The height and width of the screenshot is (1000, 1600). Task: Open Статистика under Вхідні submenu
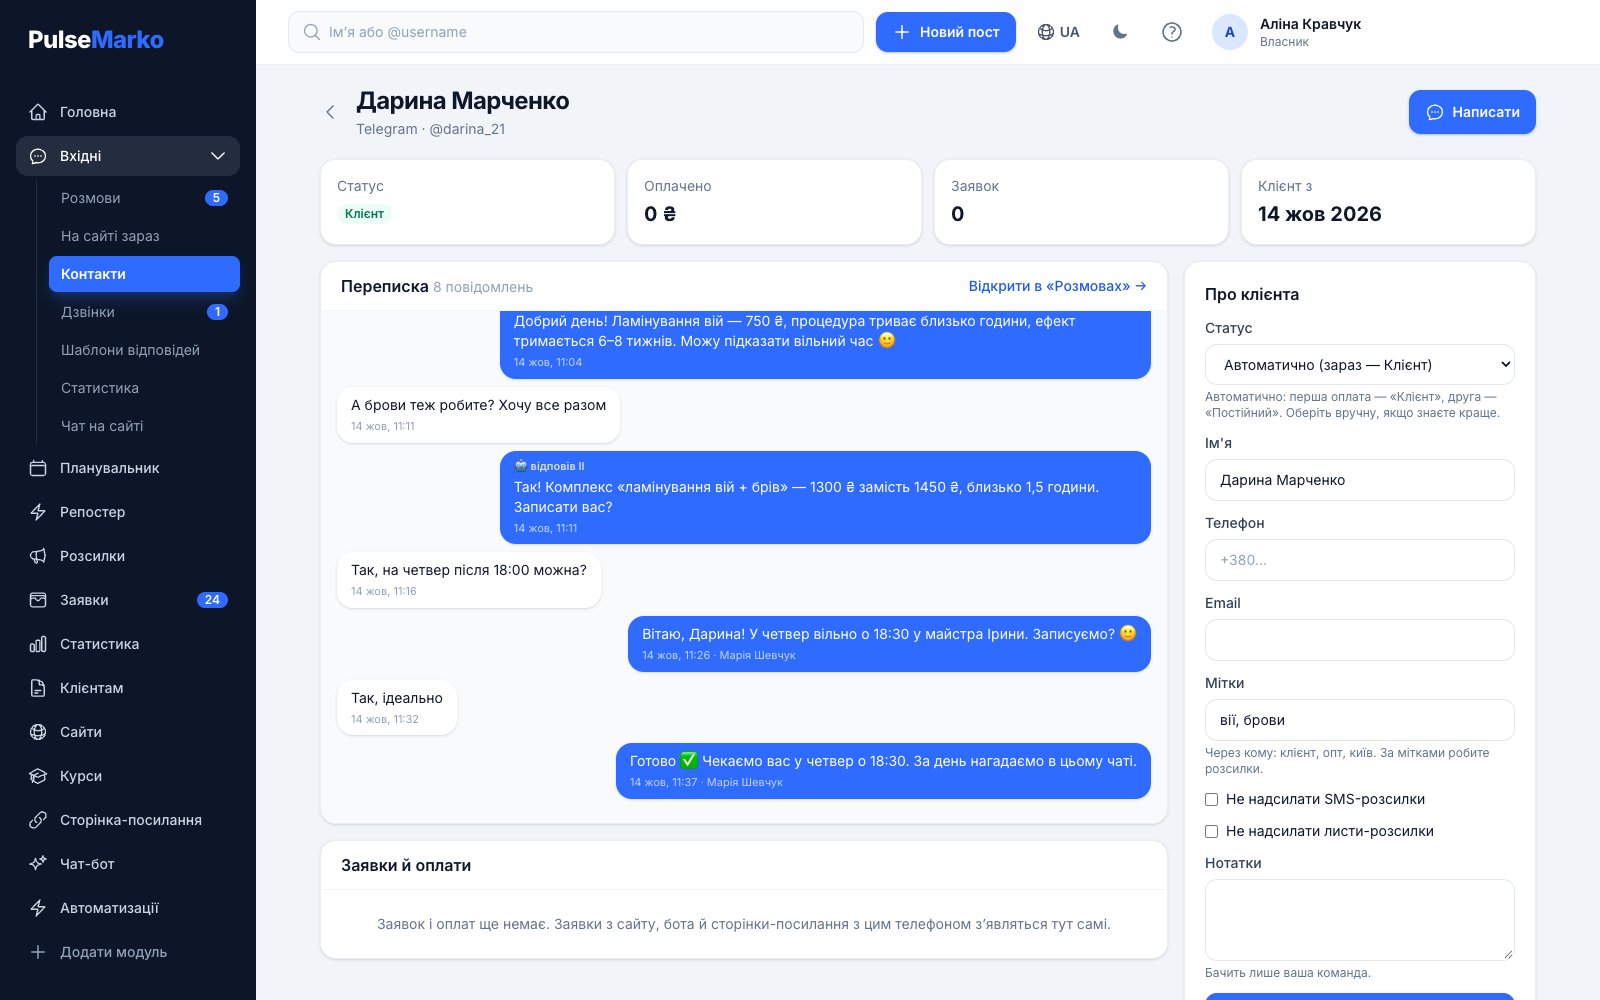[144, 388]
